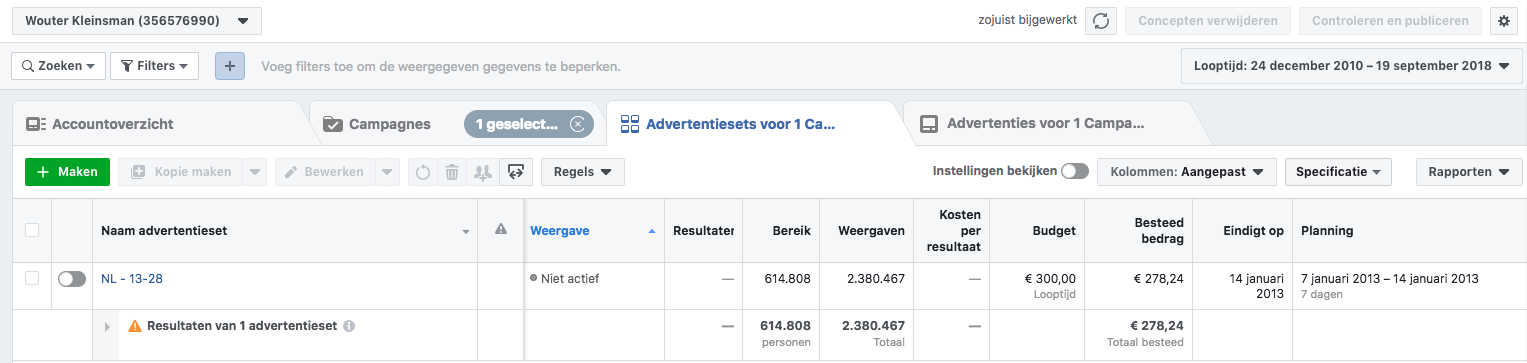
Task: Click the Resultaten column header
Action: click(704, 231)
